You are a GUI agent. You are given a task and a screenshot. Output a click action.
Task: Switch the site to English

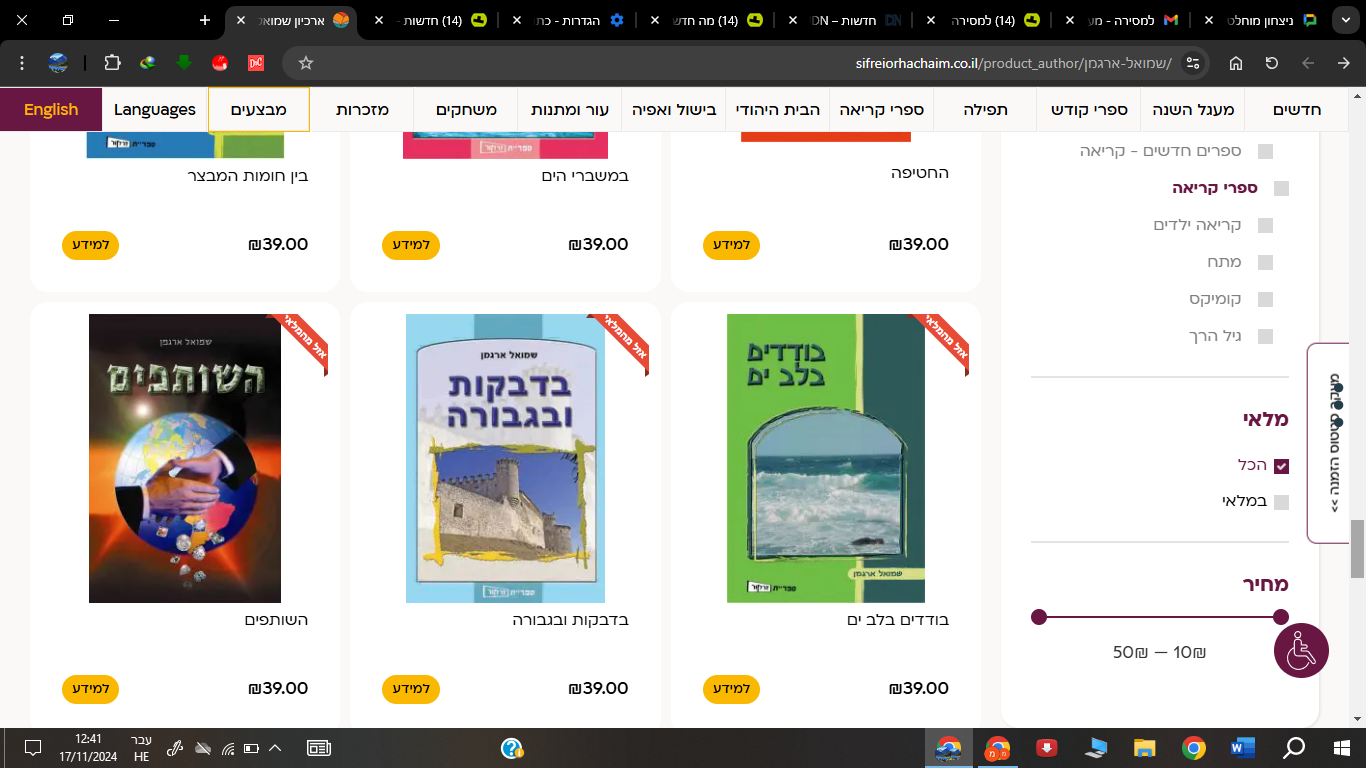[51, 109]
